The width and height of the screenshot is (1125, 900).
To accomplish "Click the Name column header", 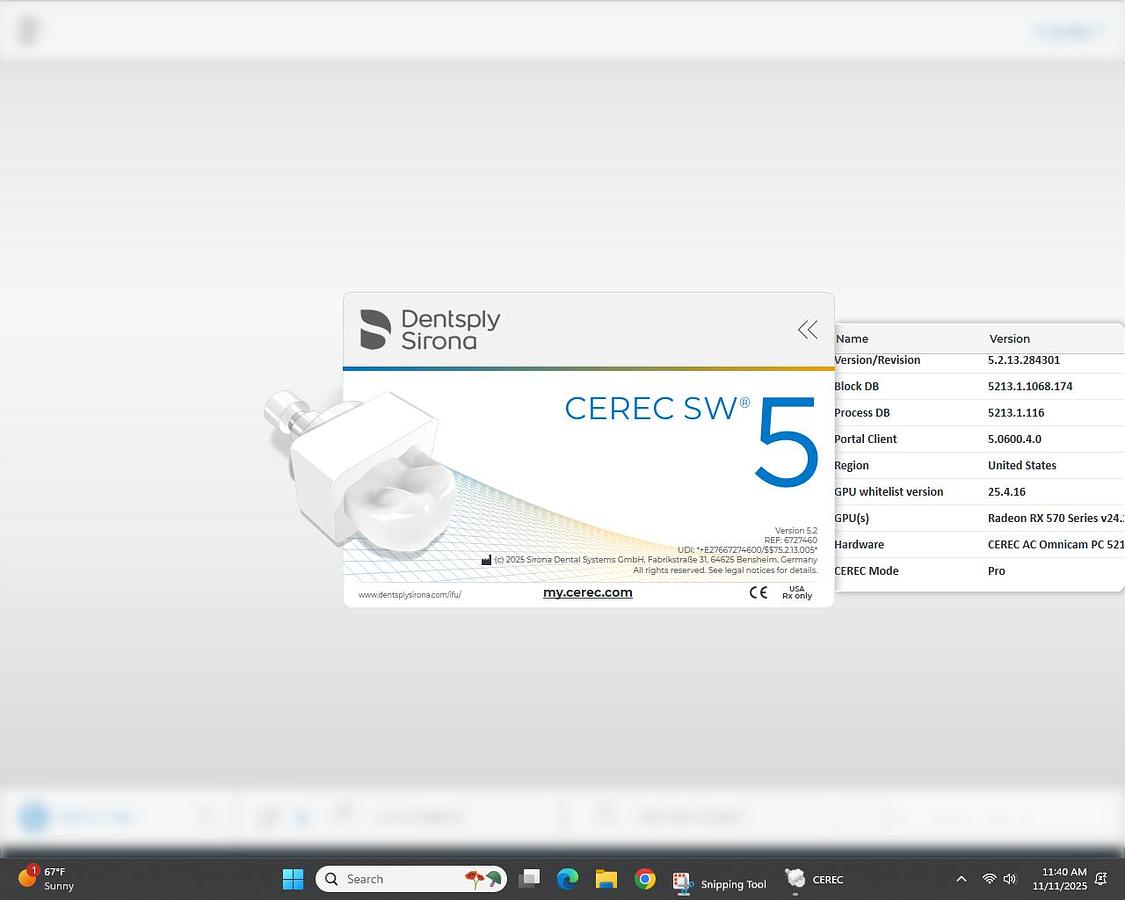I will 852,338.
